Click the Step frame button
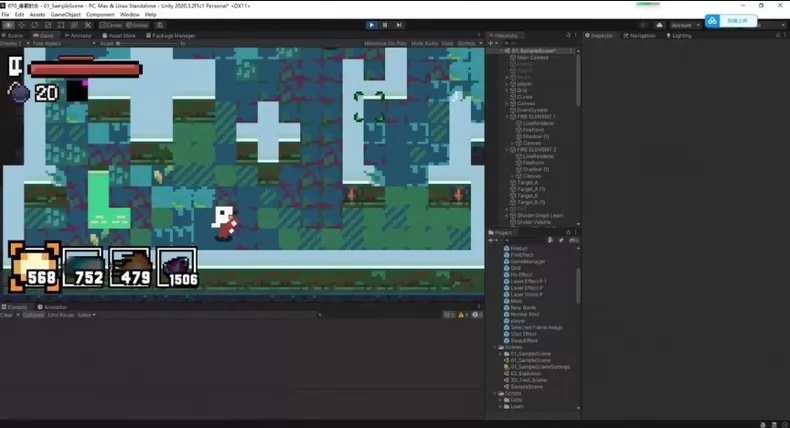 point(399,25)
